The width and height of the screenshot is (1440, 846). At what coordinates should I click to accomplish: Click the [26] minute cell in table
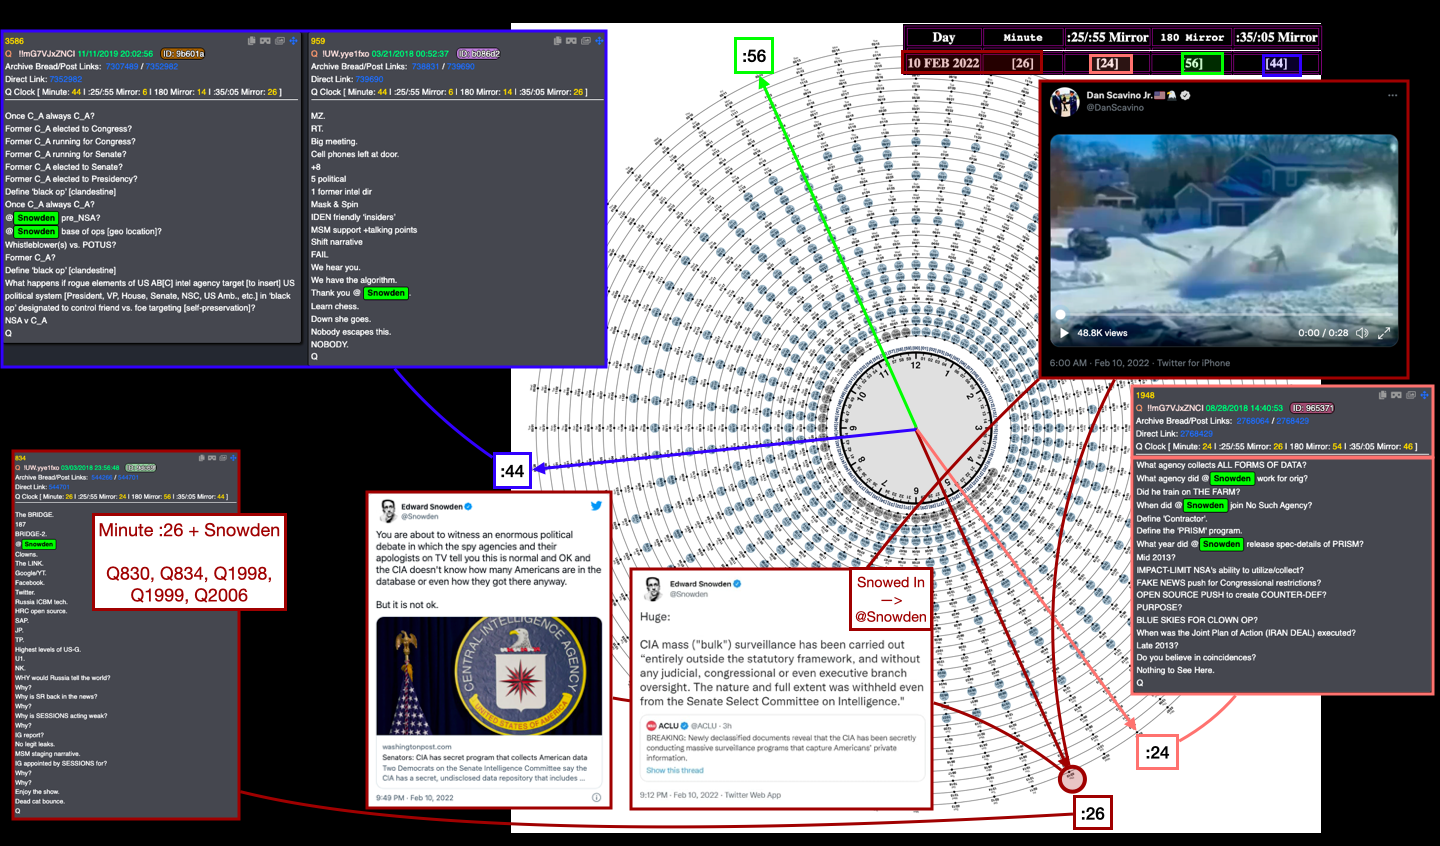(x=1023, y=63)
